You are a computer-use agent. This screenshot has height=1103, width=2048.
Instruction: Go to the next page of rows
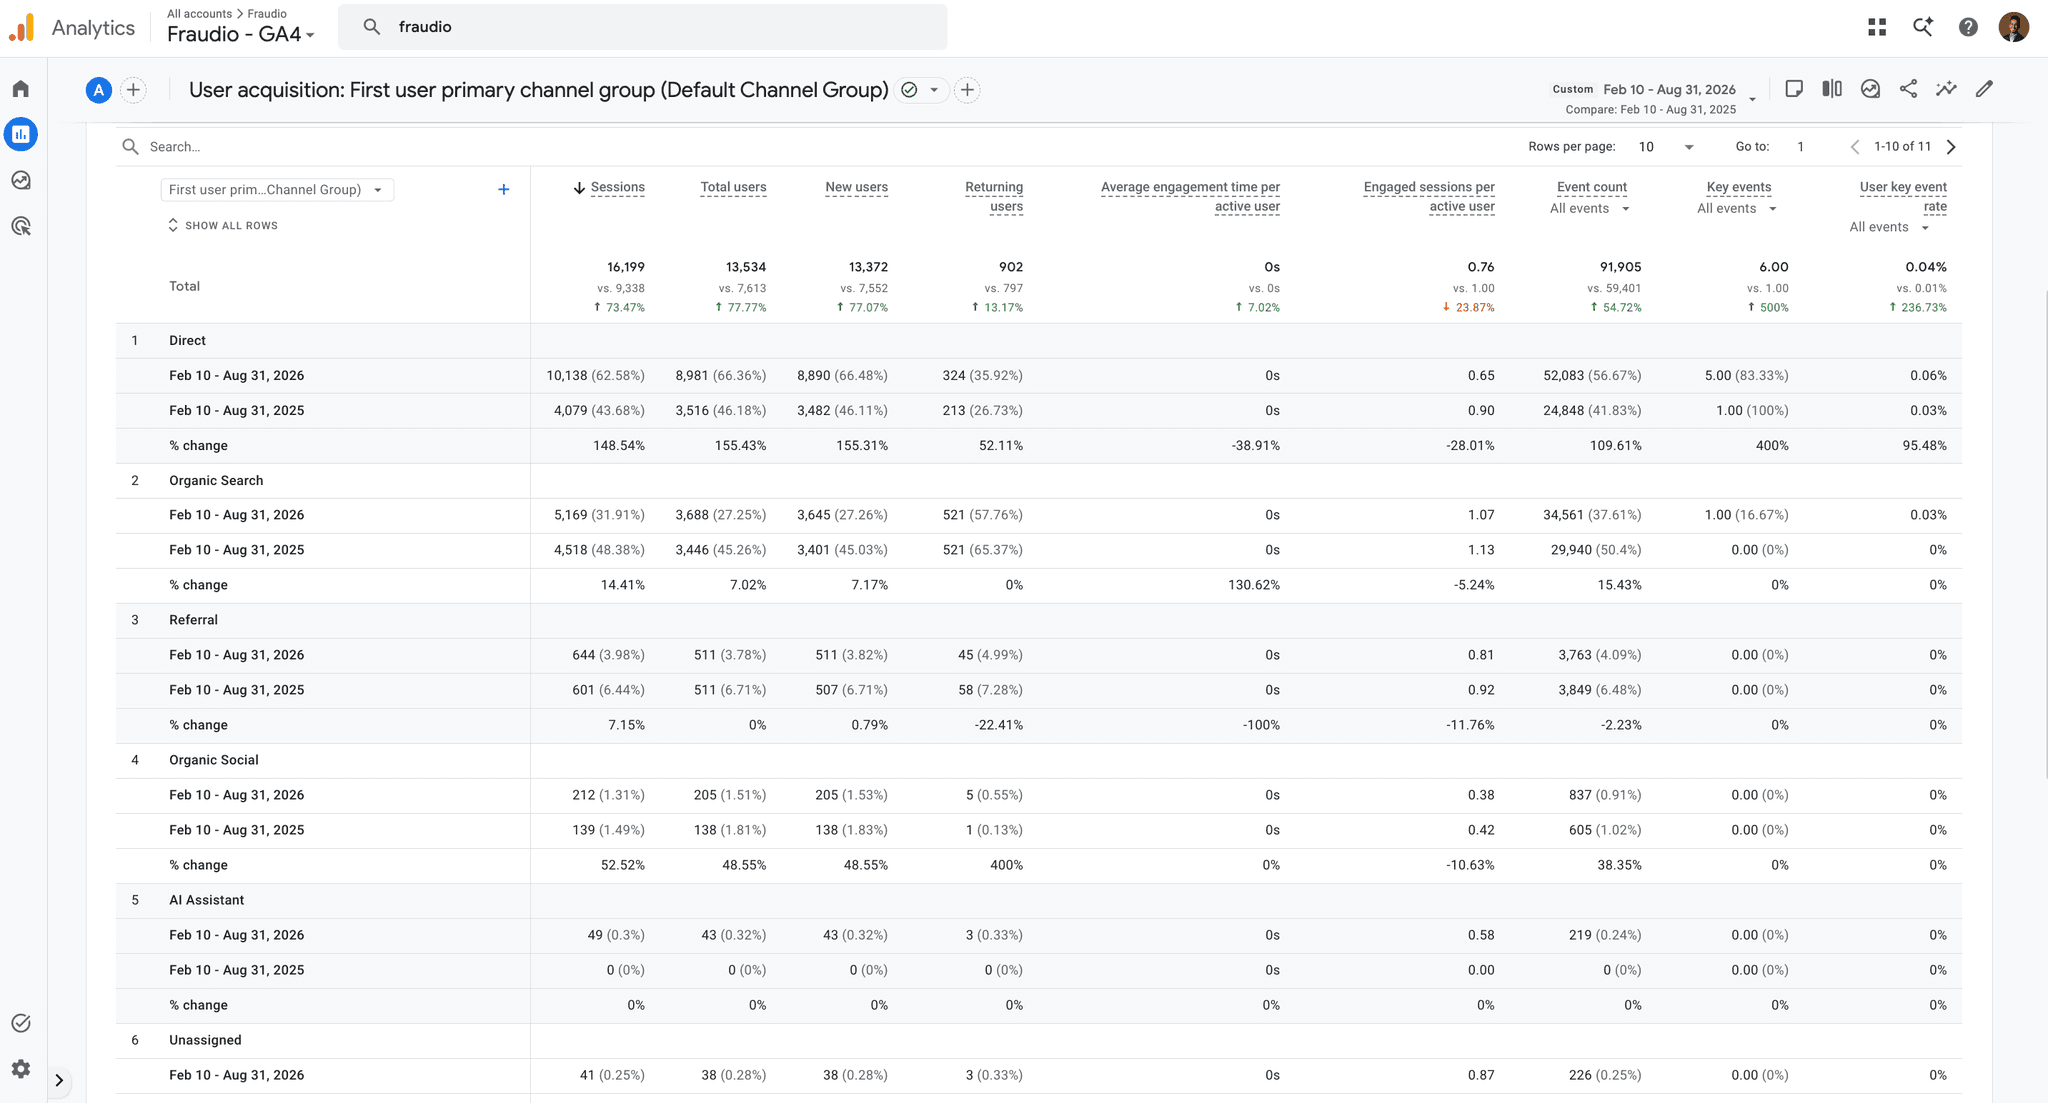1951,147
